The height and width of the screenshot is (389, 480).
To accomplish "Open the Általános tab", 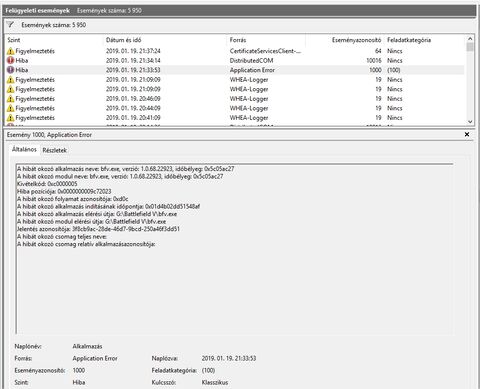I will [x=24, y=149].
